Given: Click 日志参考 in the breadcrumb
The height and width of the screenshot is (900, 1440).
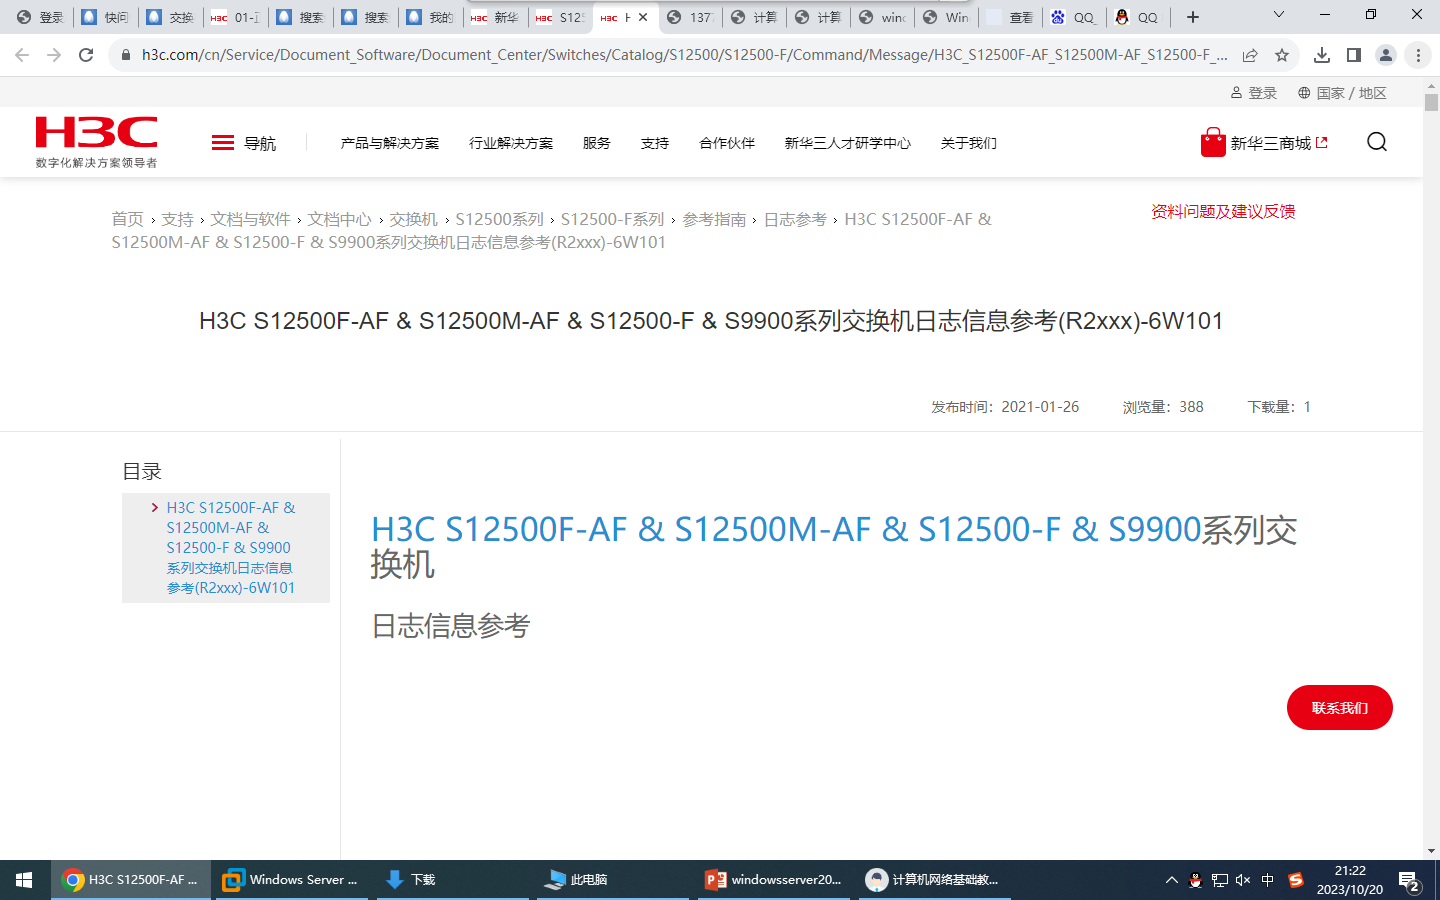Looking at the screenshot, I should pyautogui.click(x=796, y=219).
